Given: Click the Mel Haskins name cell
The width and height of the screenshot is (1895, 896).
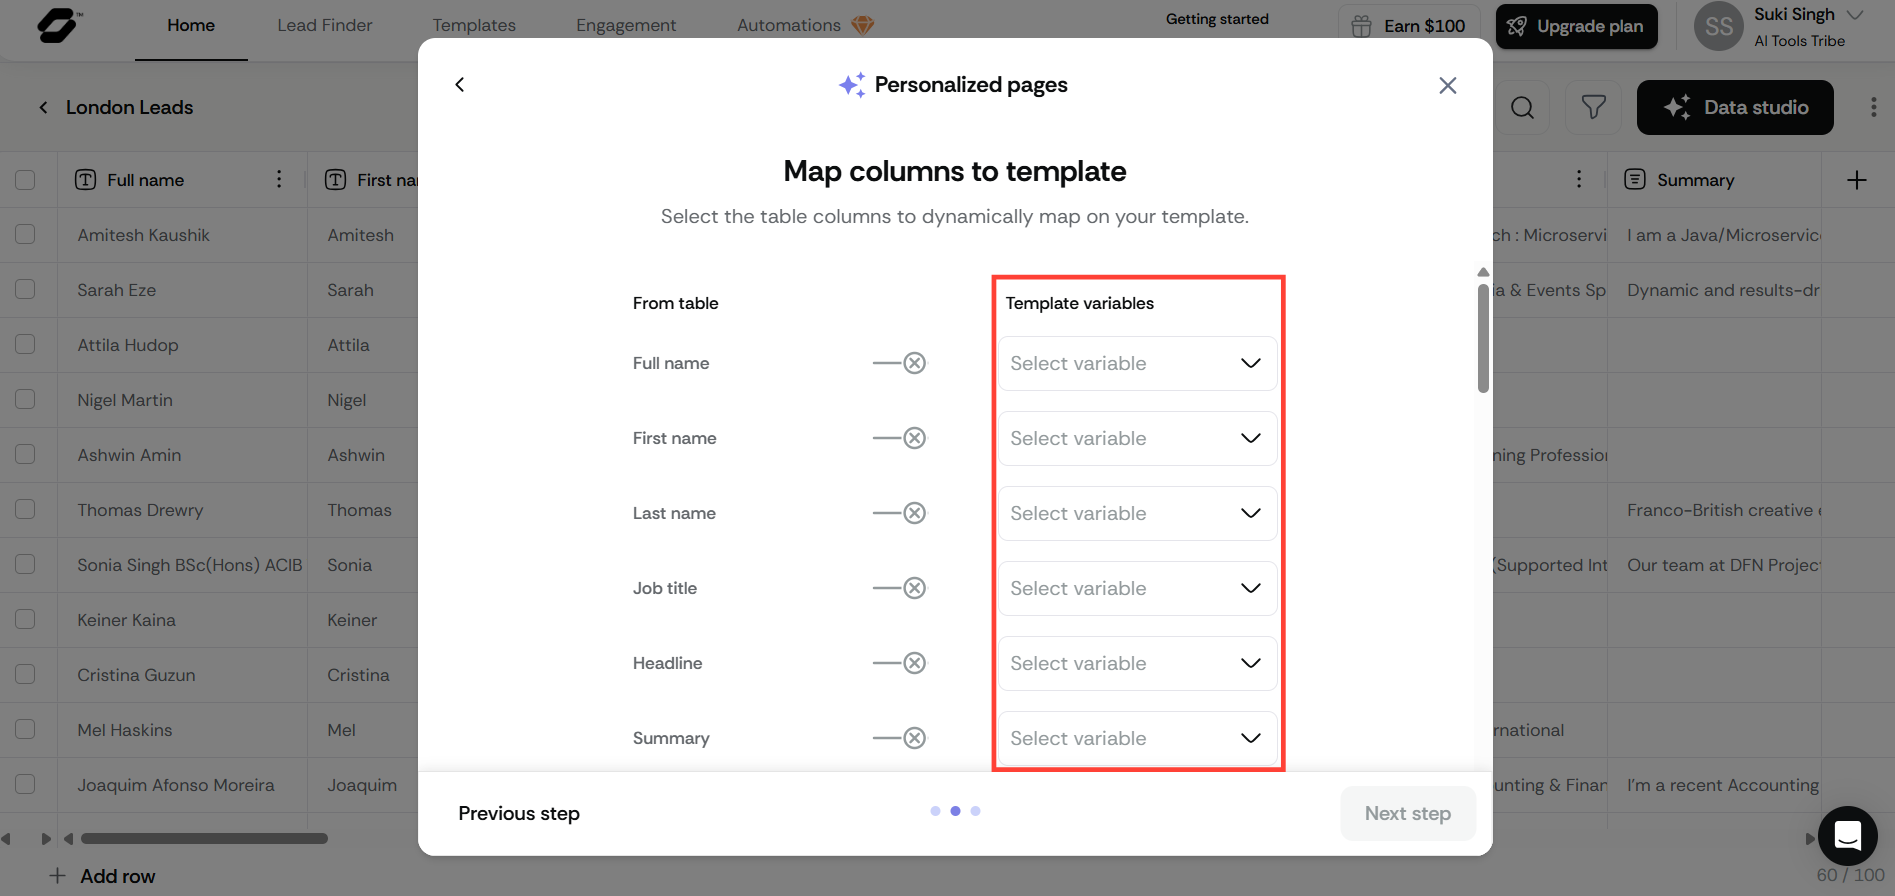Looking at the screenshot, I should tap(182, 730).
